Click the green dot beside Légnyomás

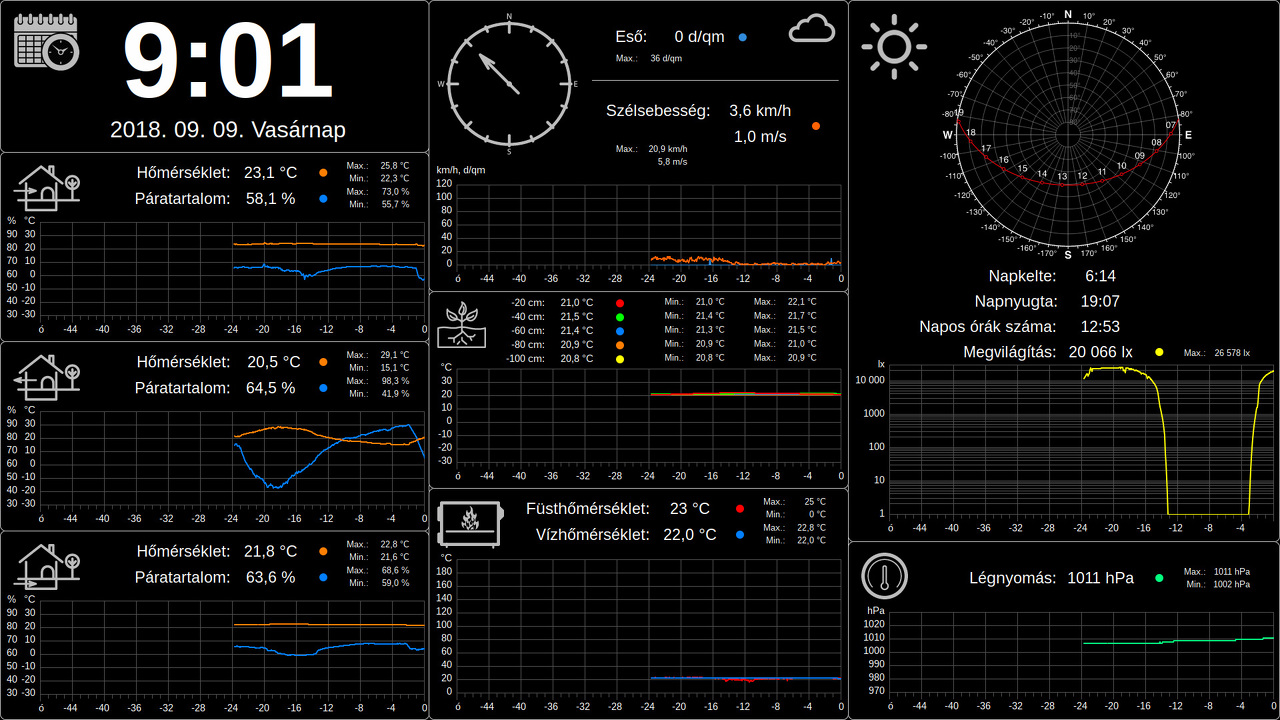coord(1160,577)
